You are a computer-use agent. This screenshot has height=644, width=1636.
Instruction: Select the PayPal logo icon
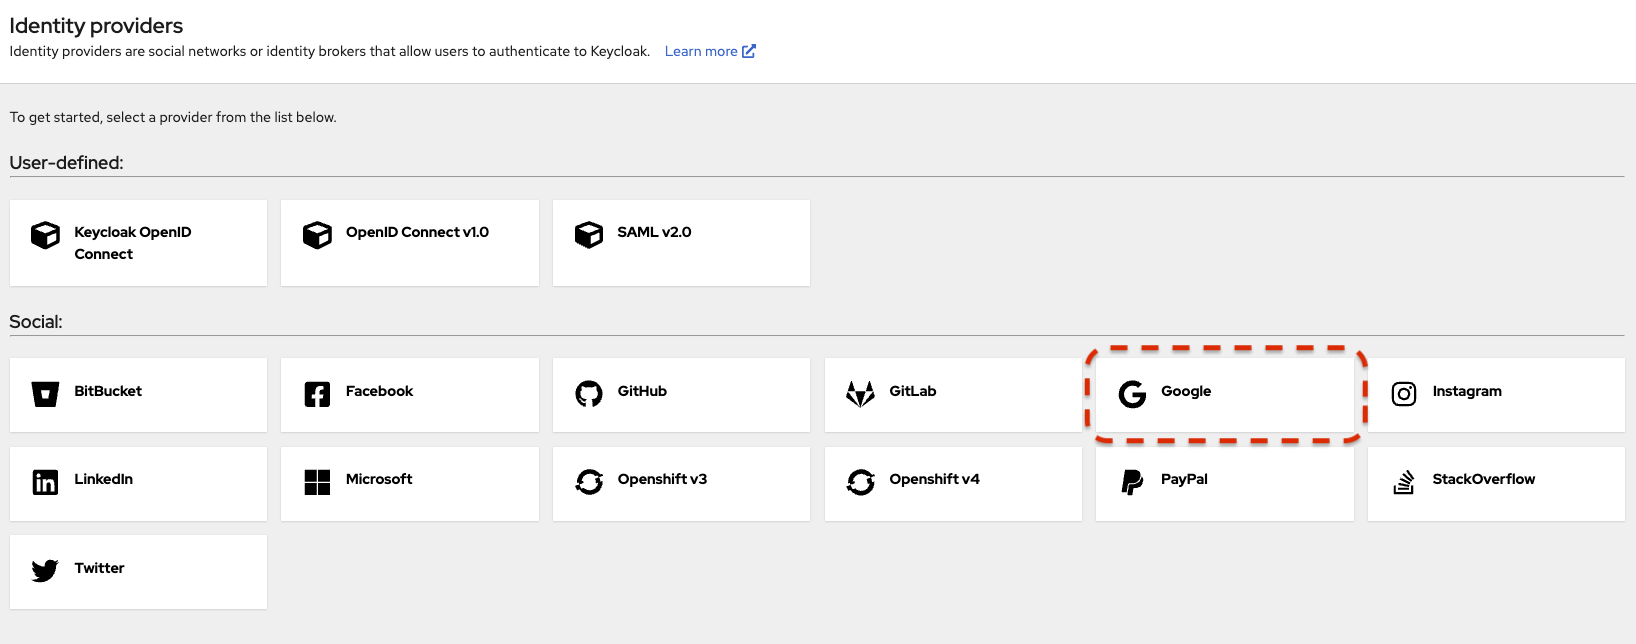(1132, 482)
